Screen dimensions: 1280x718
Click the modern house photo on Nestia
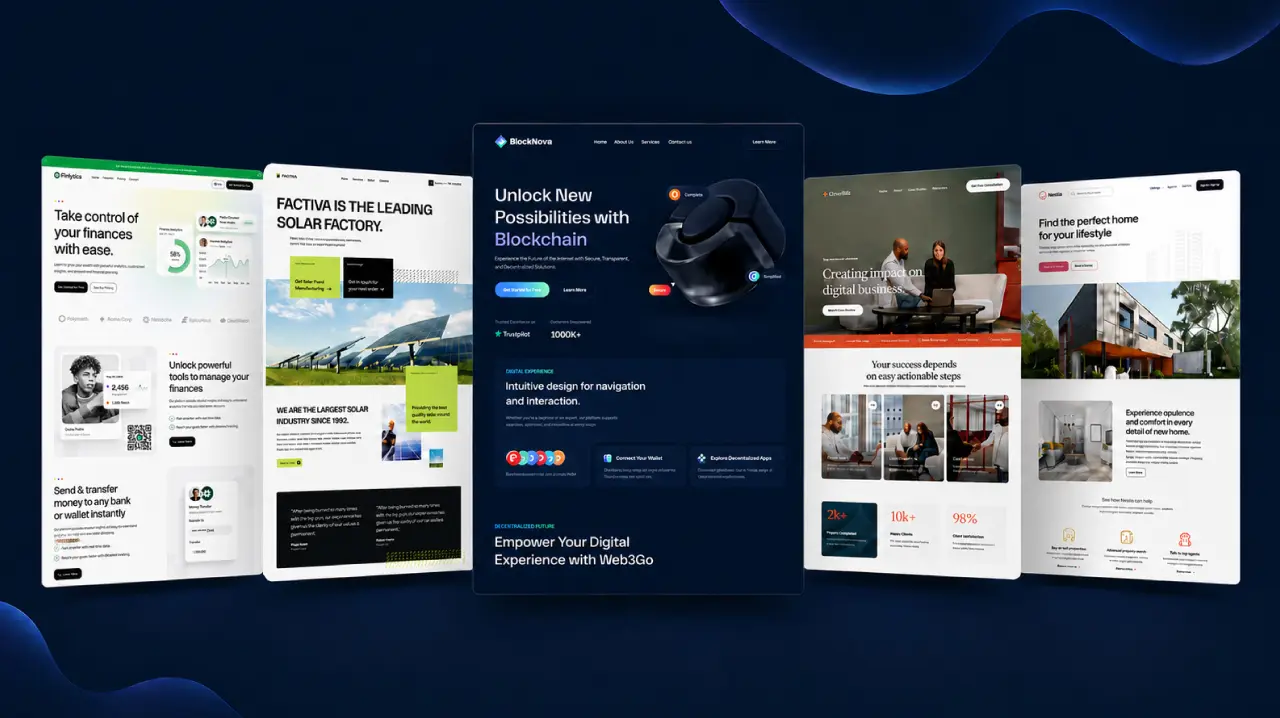click(x=1130, y=328)
